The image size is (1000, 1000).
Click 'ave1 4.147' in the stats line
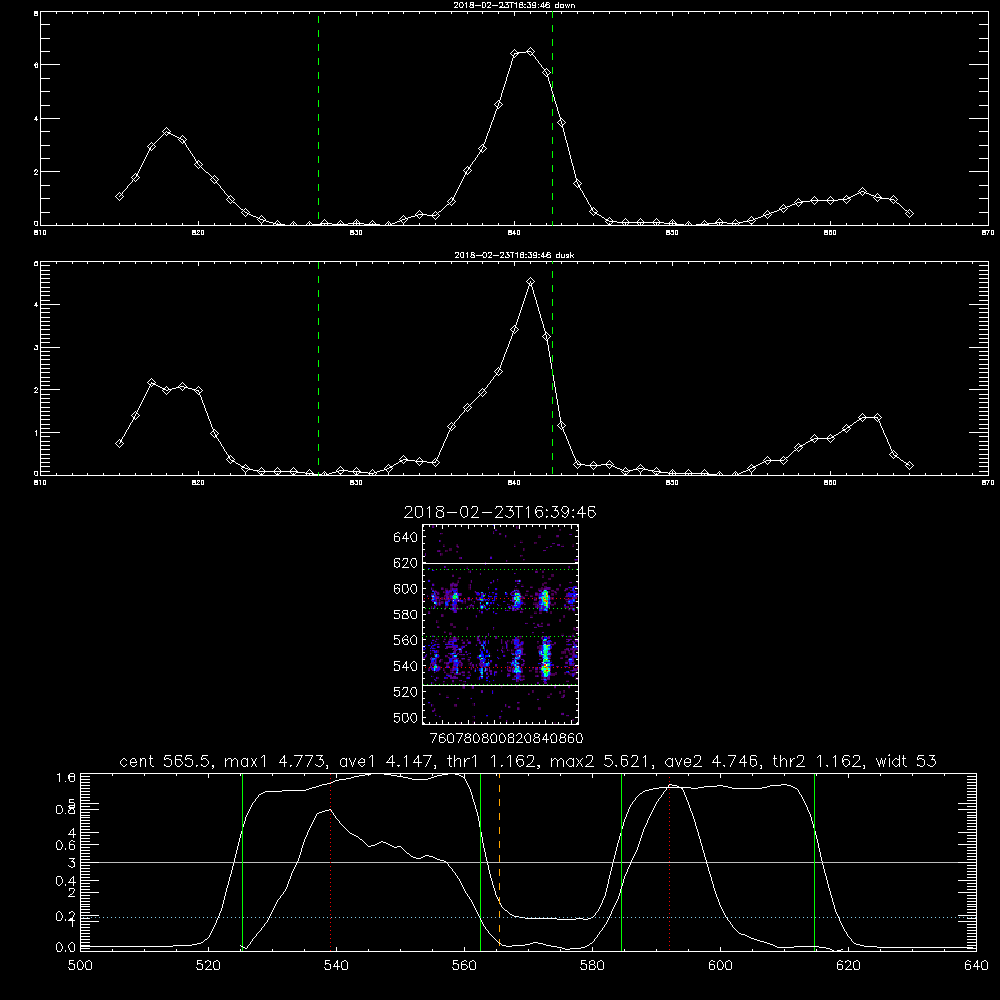[x=385, y=761]
